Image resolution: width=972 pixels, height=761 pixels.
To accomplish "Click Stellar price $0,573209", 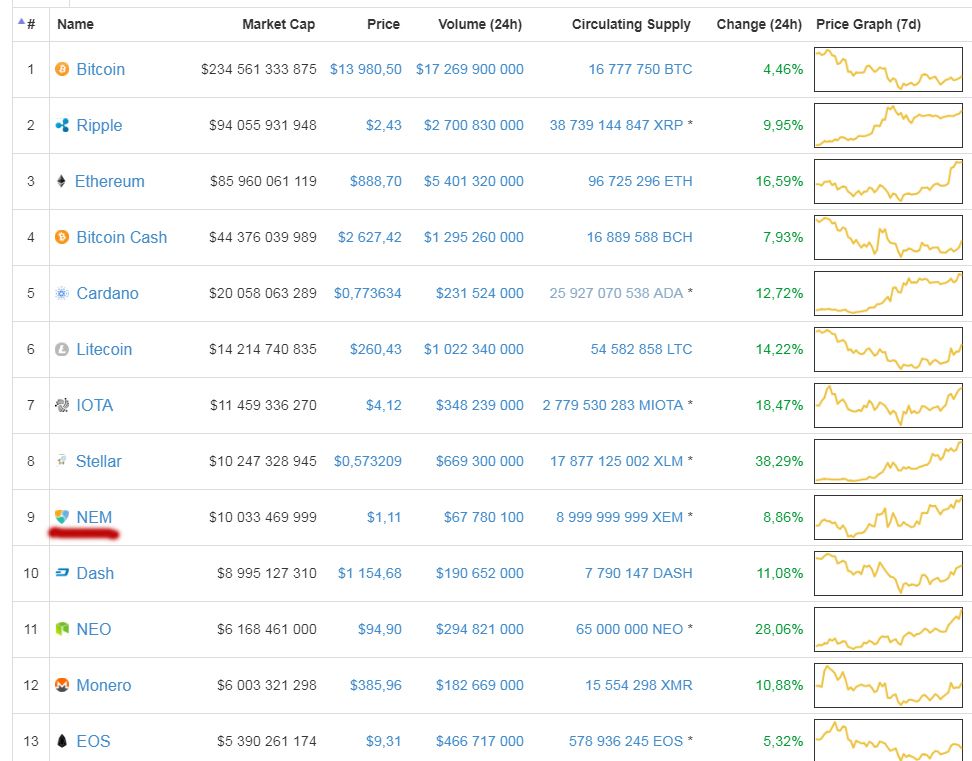I will click(368, 462).
